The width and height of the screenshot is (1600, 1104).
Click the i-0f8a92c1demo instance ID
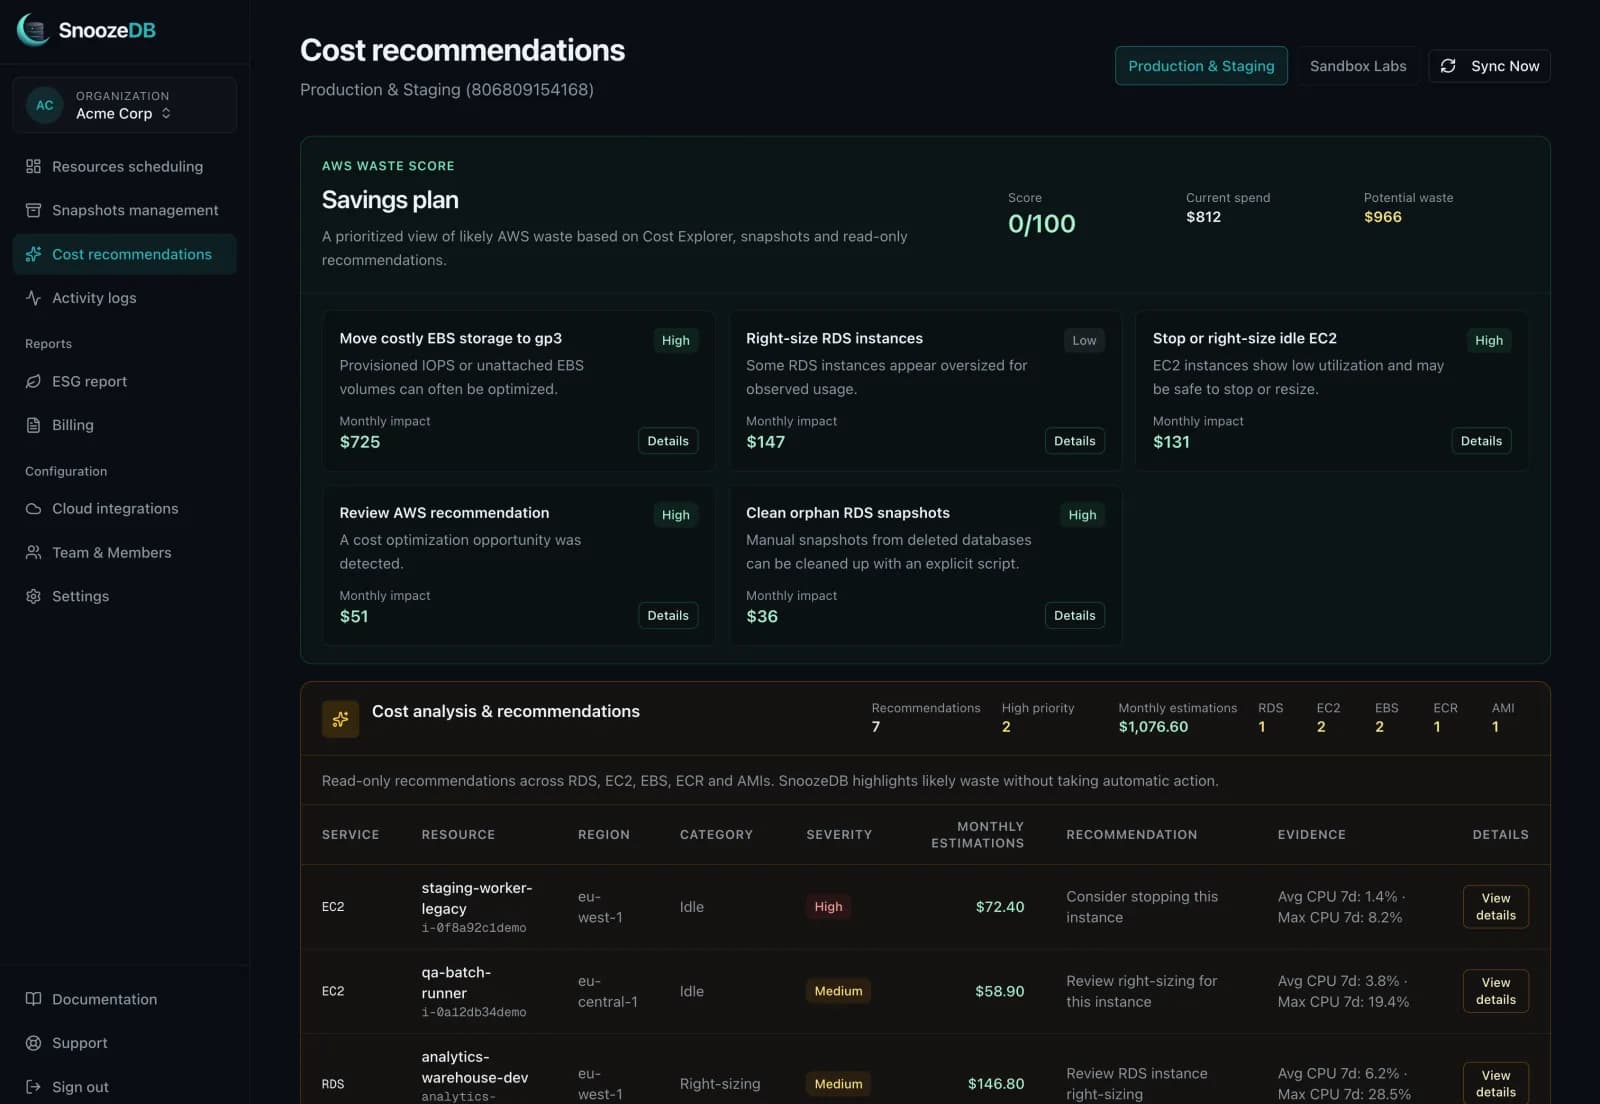474,928
